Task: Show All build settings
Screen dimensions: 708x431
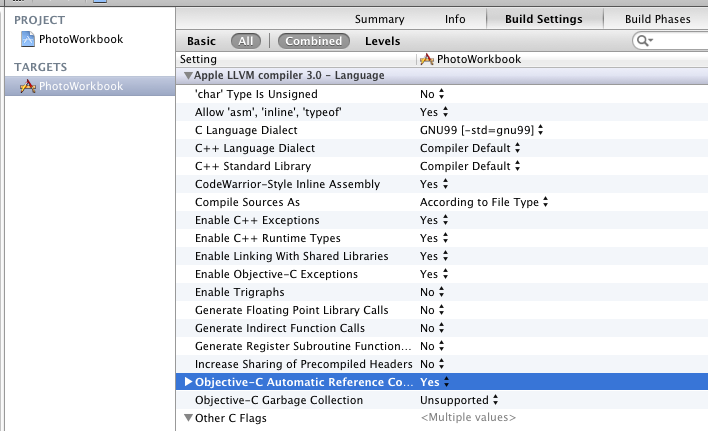Action: 246,41
